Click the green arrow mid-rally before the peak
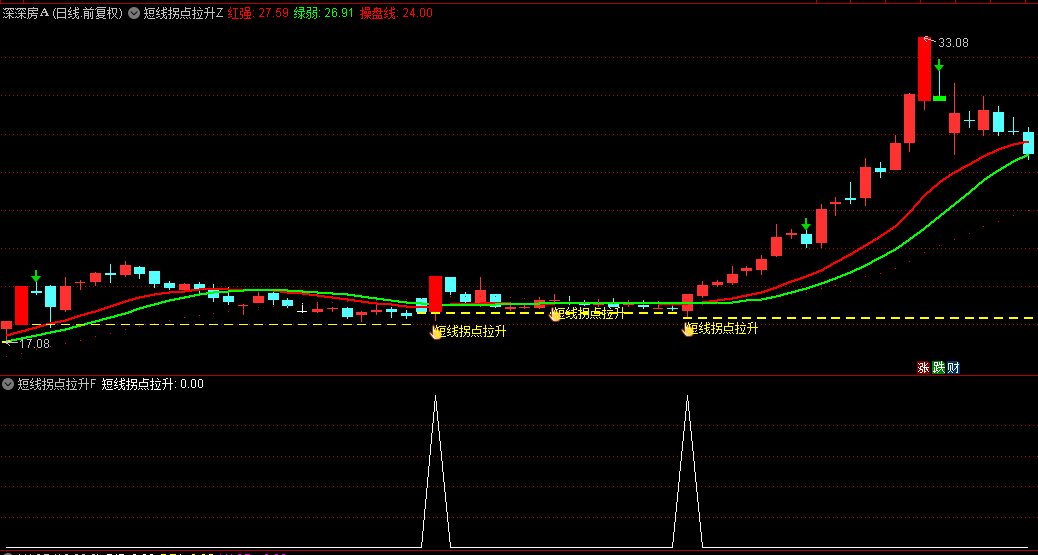Viewport: 1038px width, 555px height. pos(806,225)
